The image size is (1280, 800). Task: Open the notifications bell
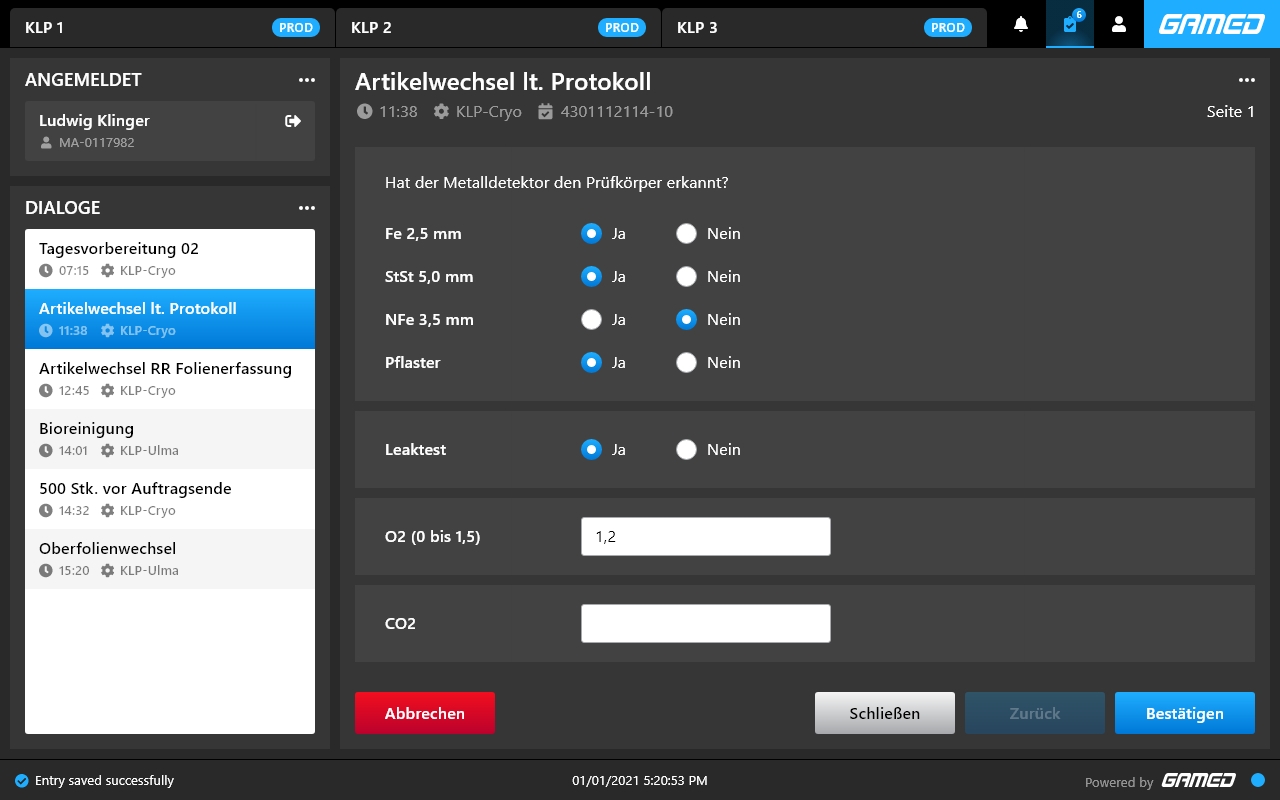(1021, 24)
